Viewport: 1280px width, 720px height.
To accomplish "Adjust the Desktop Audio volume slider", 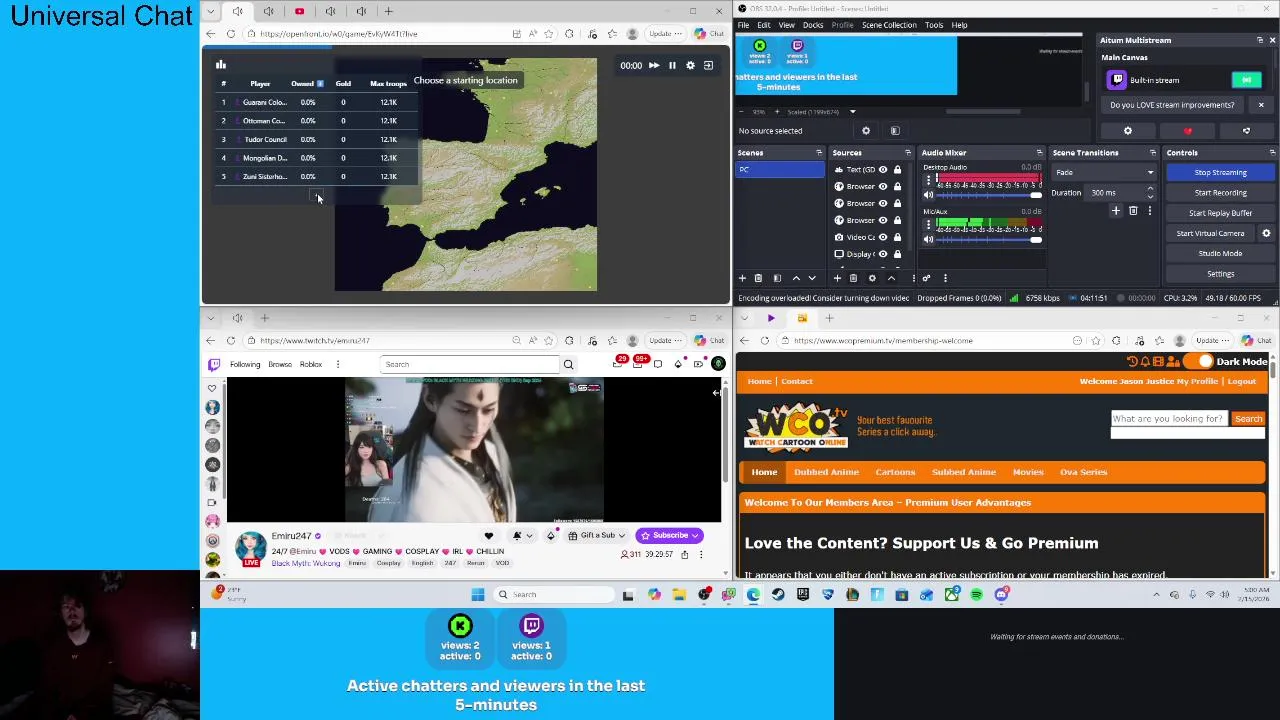I will [x=987, y=195].
